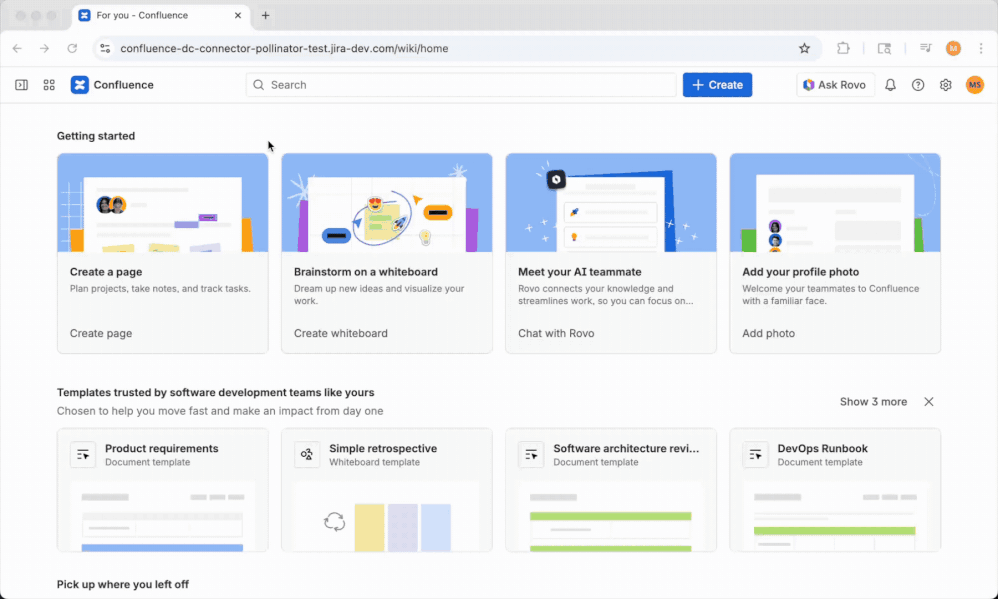Viewport: 998px width, 599px height.
Task: Click the Confluence logo icon
Action: point(80,85)
